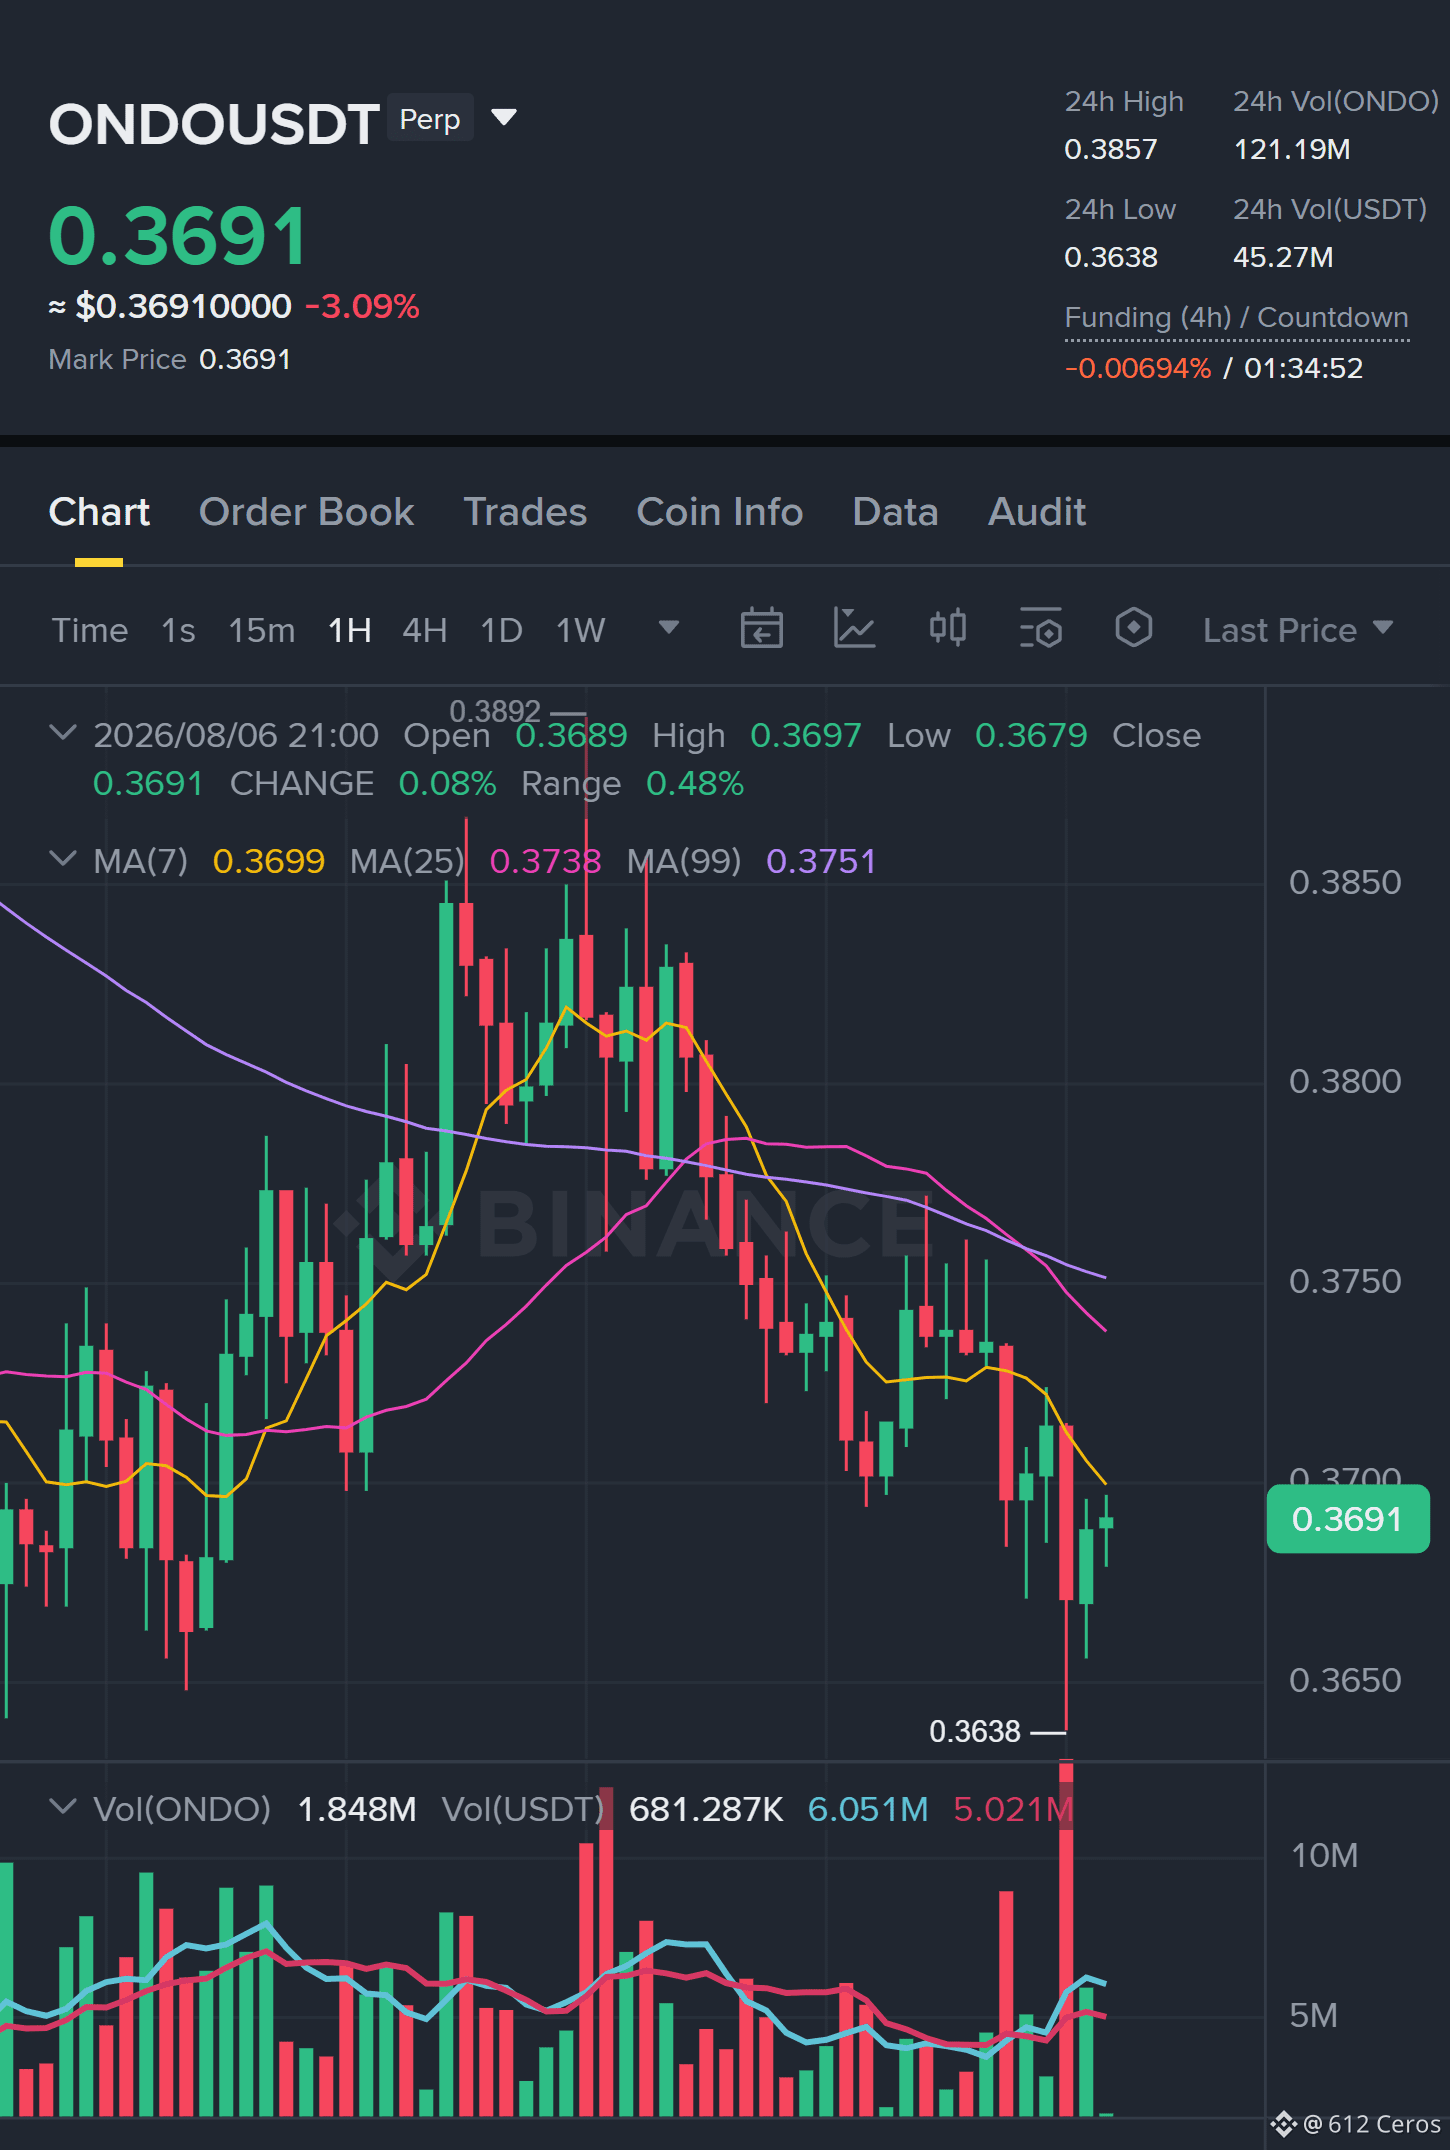Select the Time chart mode

[x=90, y=630]
